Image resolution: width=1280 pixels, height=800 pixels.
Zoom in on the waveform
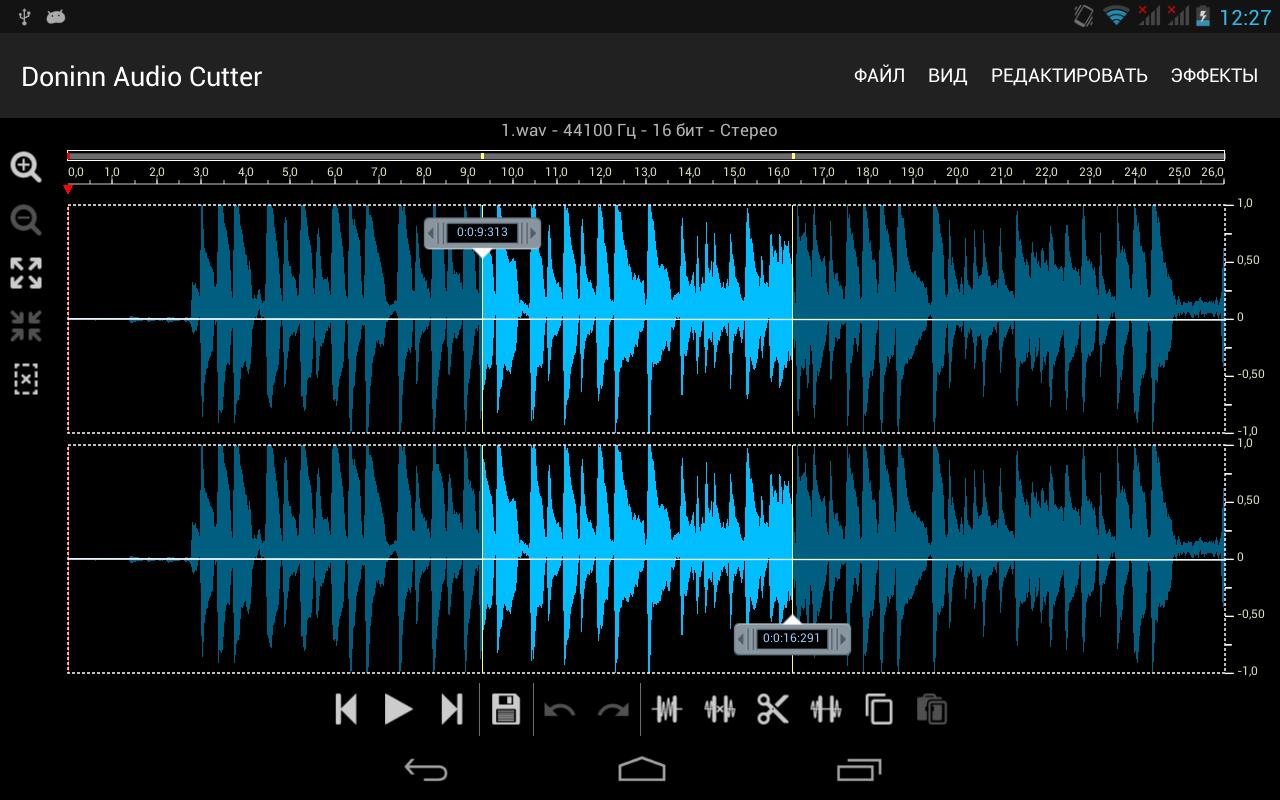(26, 167)
